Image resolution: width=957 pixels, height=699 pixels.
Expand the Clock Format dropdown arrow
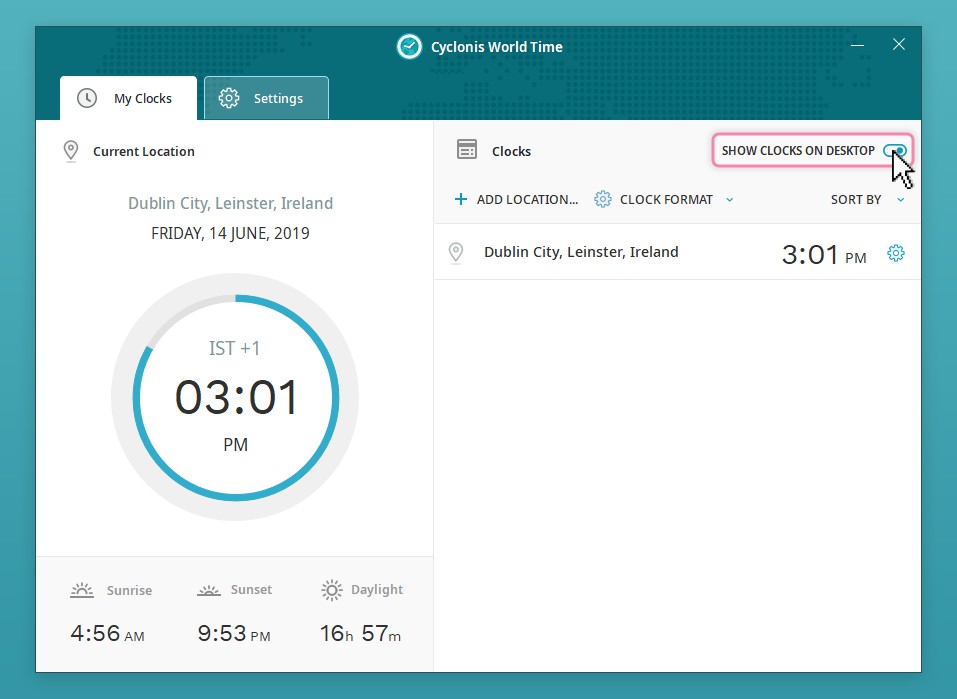tap(729, 200)
